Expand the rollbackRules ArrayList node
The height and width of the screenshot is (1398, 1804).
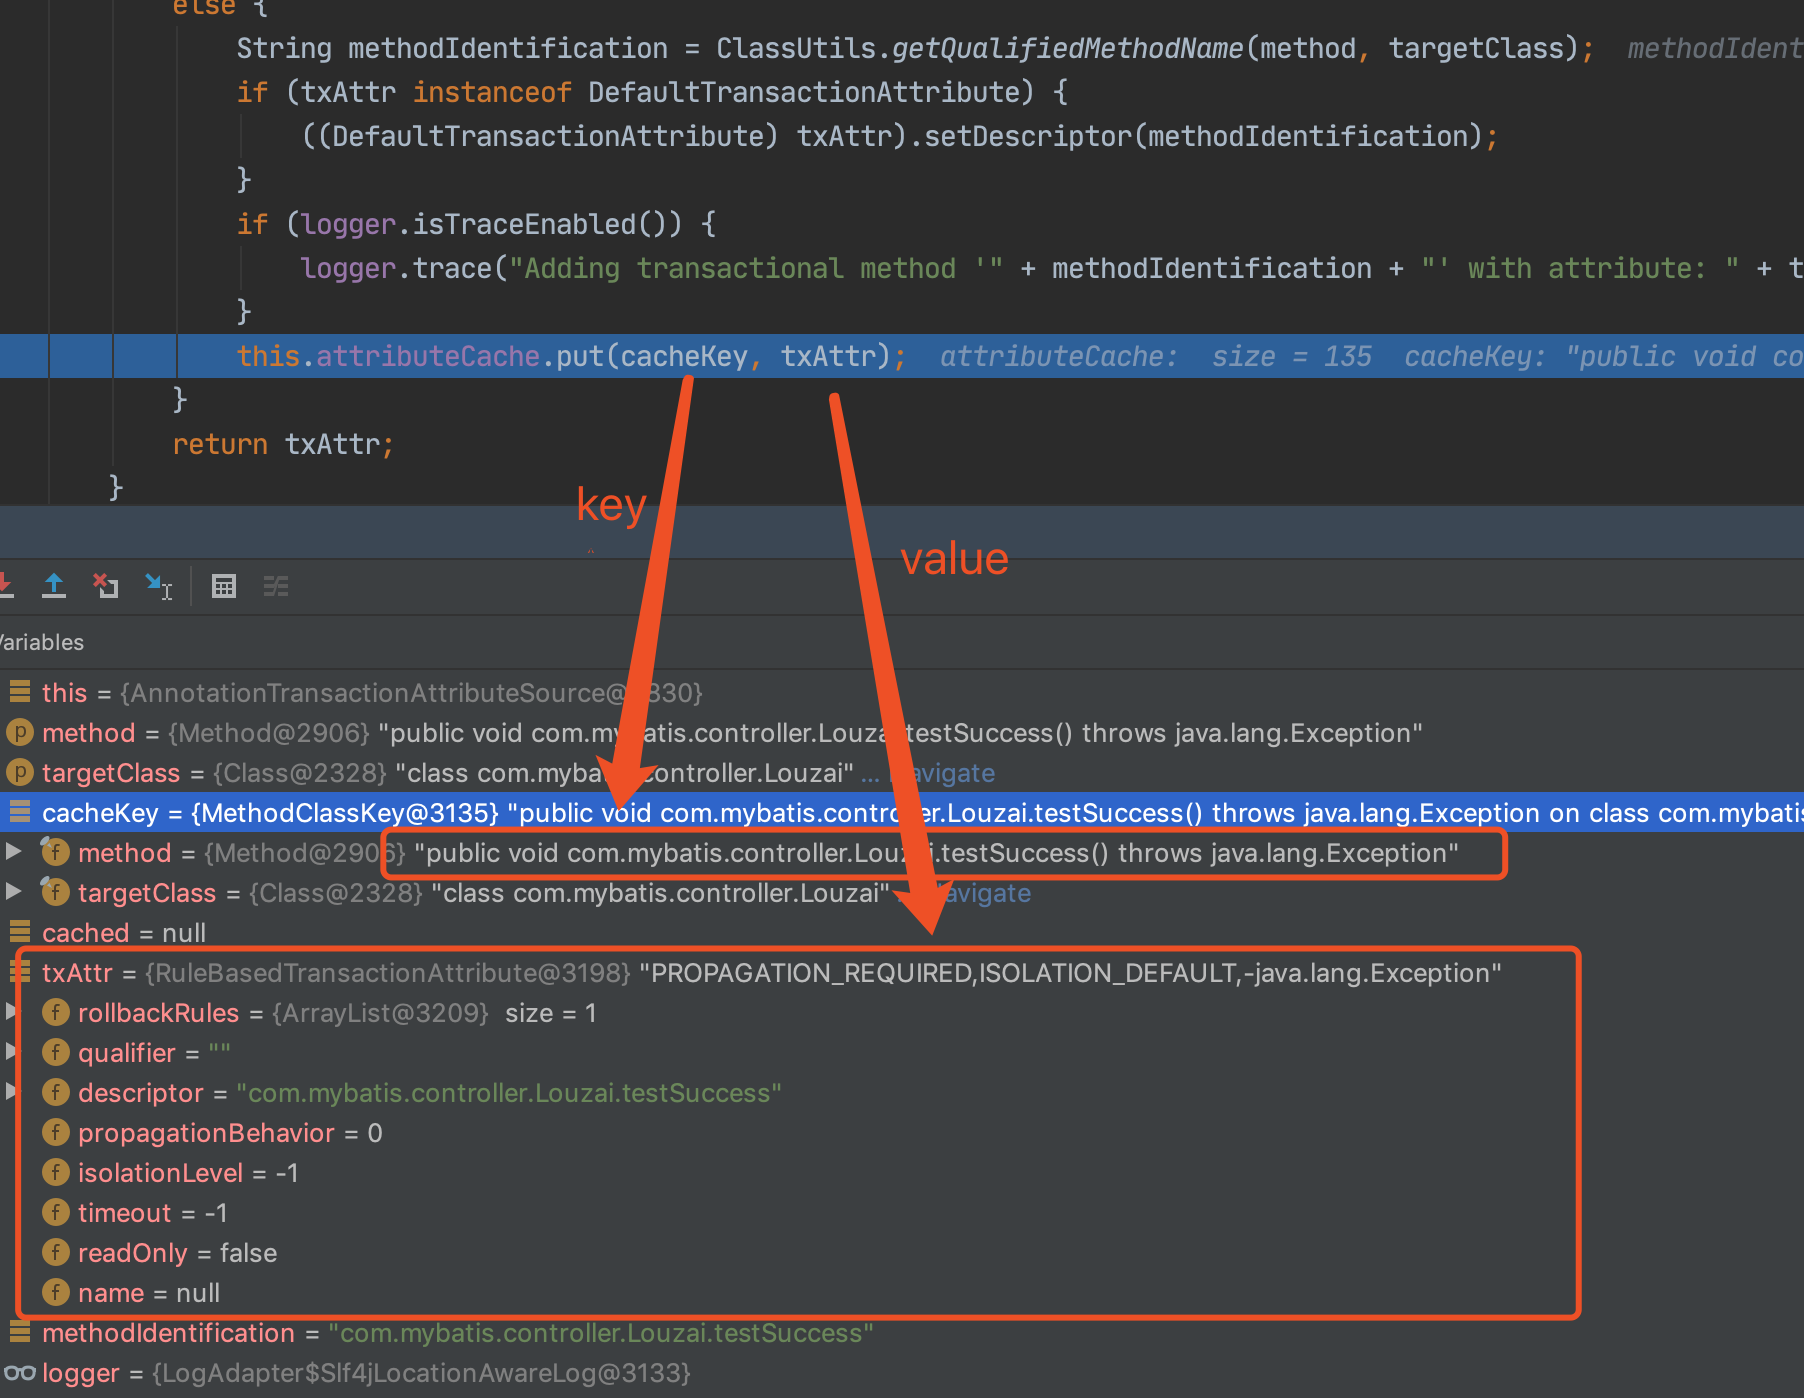pos(11,1011)
